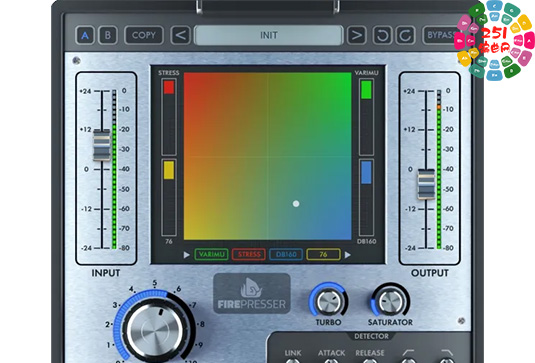The image size is (535, 363).
Task: Click the high-pass filter shape icon
Action: 408,352
